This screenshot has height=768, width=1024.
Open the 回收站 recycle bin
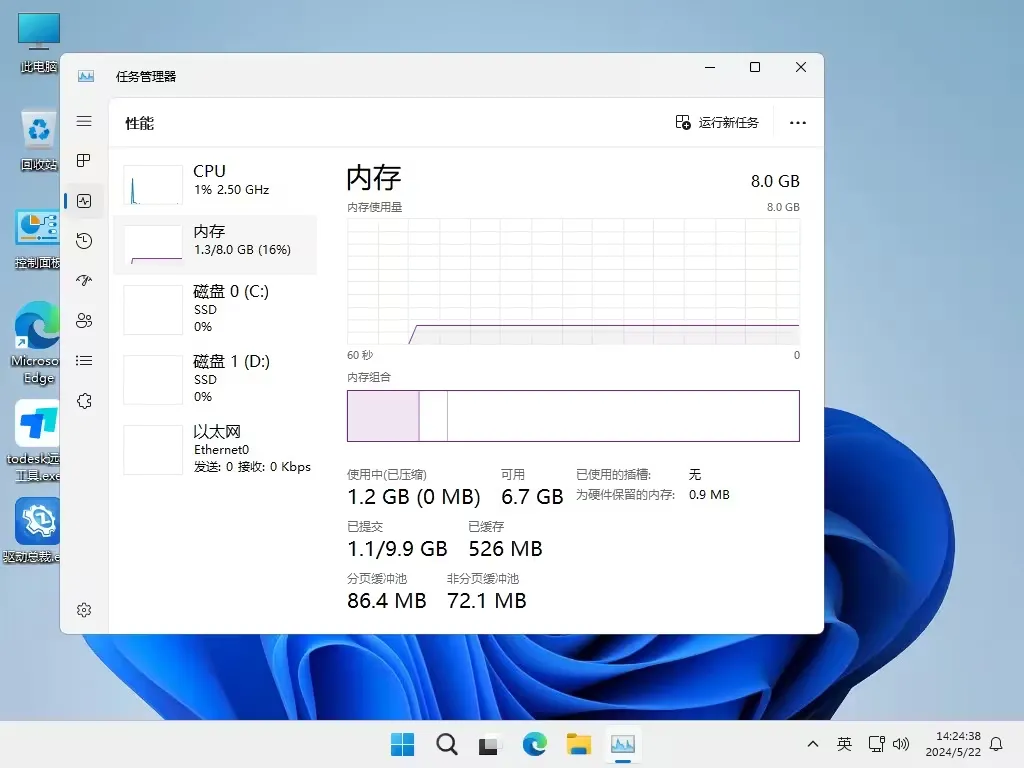(x=36, y=130)
